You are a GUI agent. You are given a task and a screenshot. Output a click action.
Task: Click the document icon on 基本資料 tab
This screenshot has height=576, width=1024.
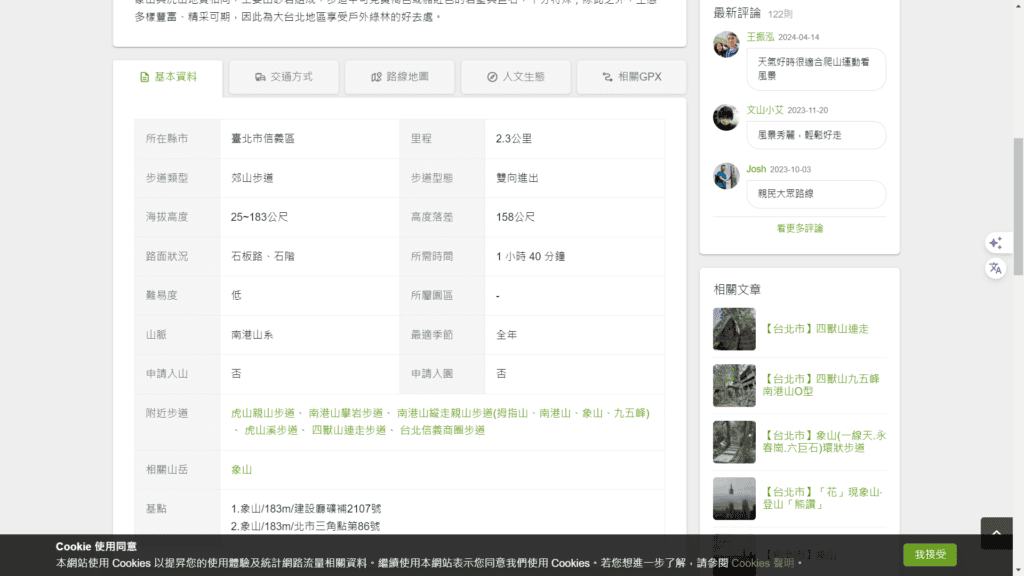click(x=144, y=77)
